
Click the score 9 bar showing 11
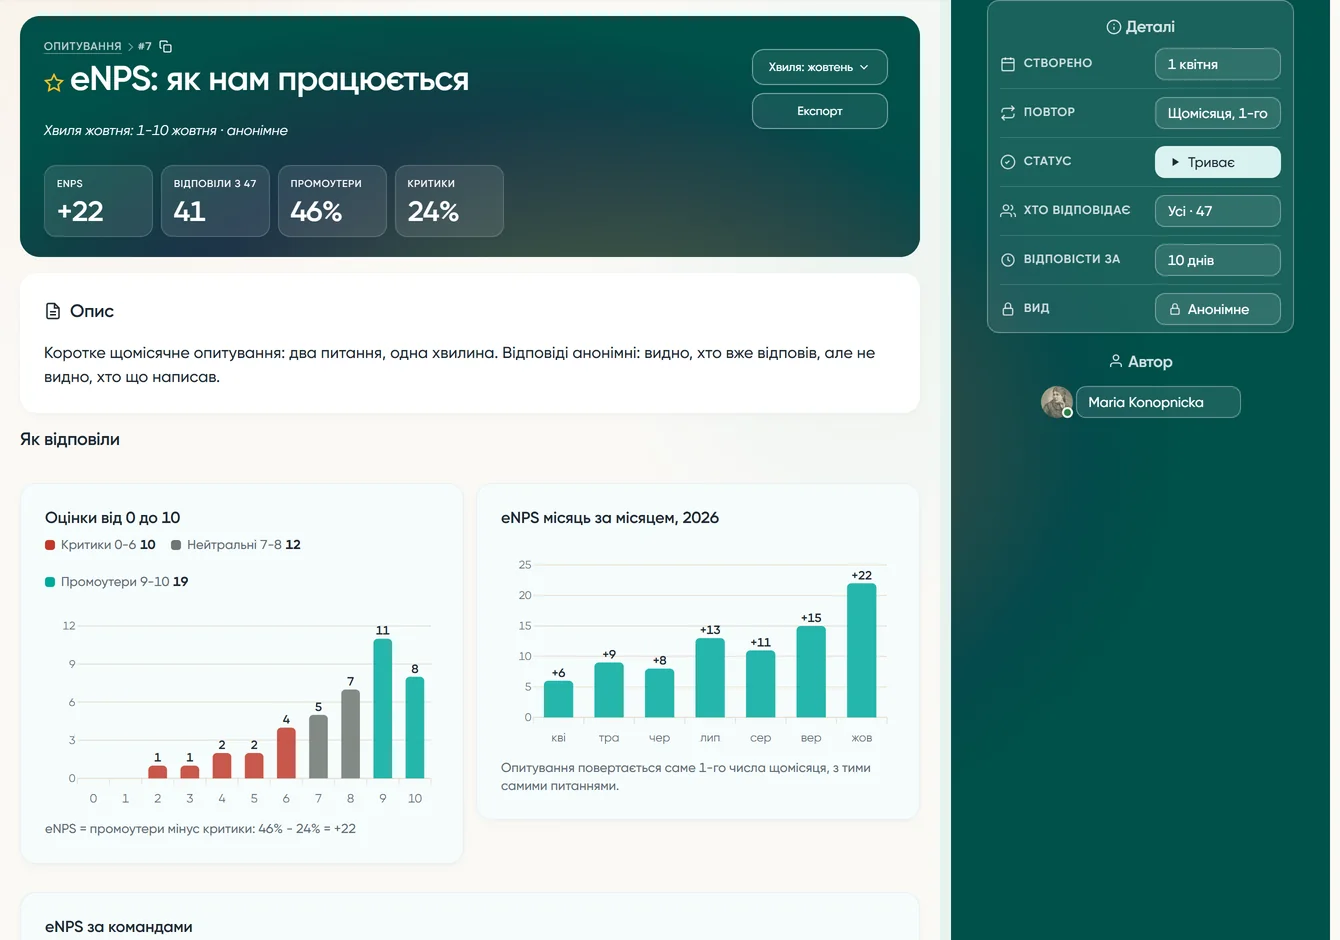(x=383, y=708)
